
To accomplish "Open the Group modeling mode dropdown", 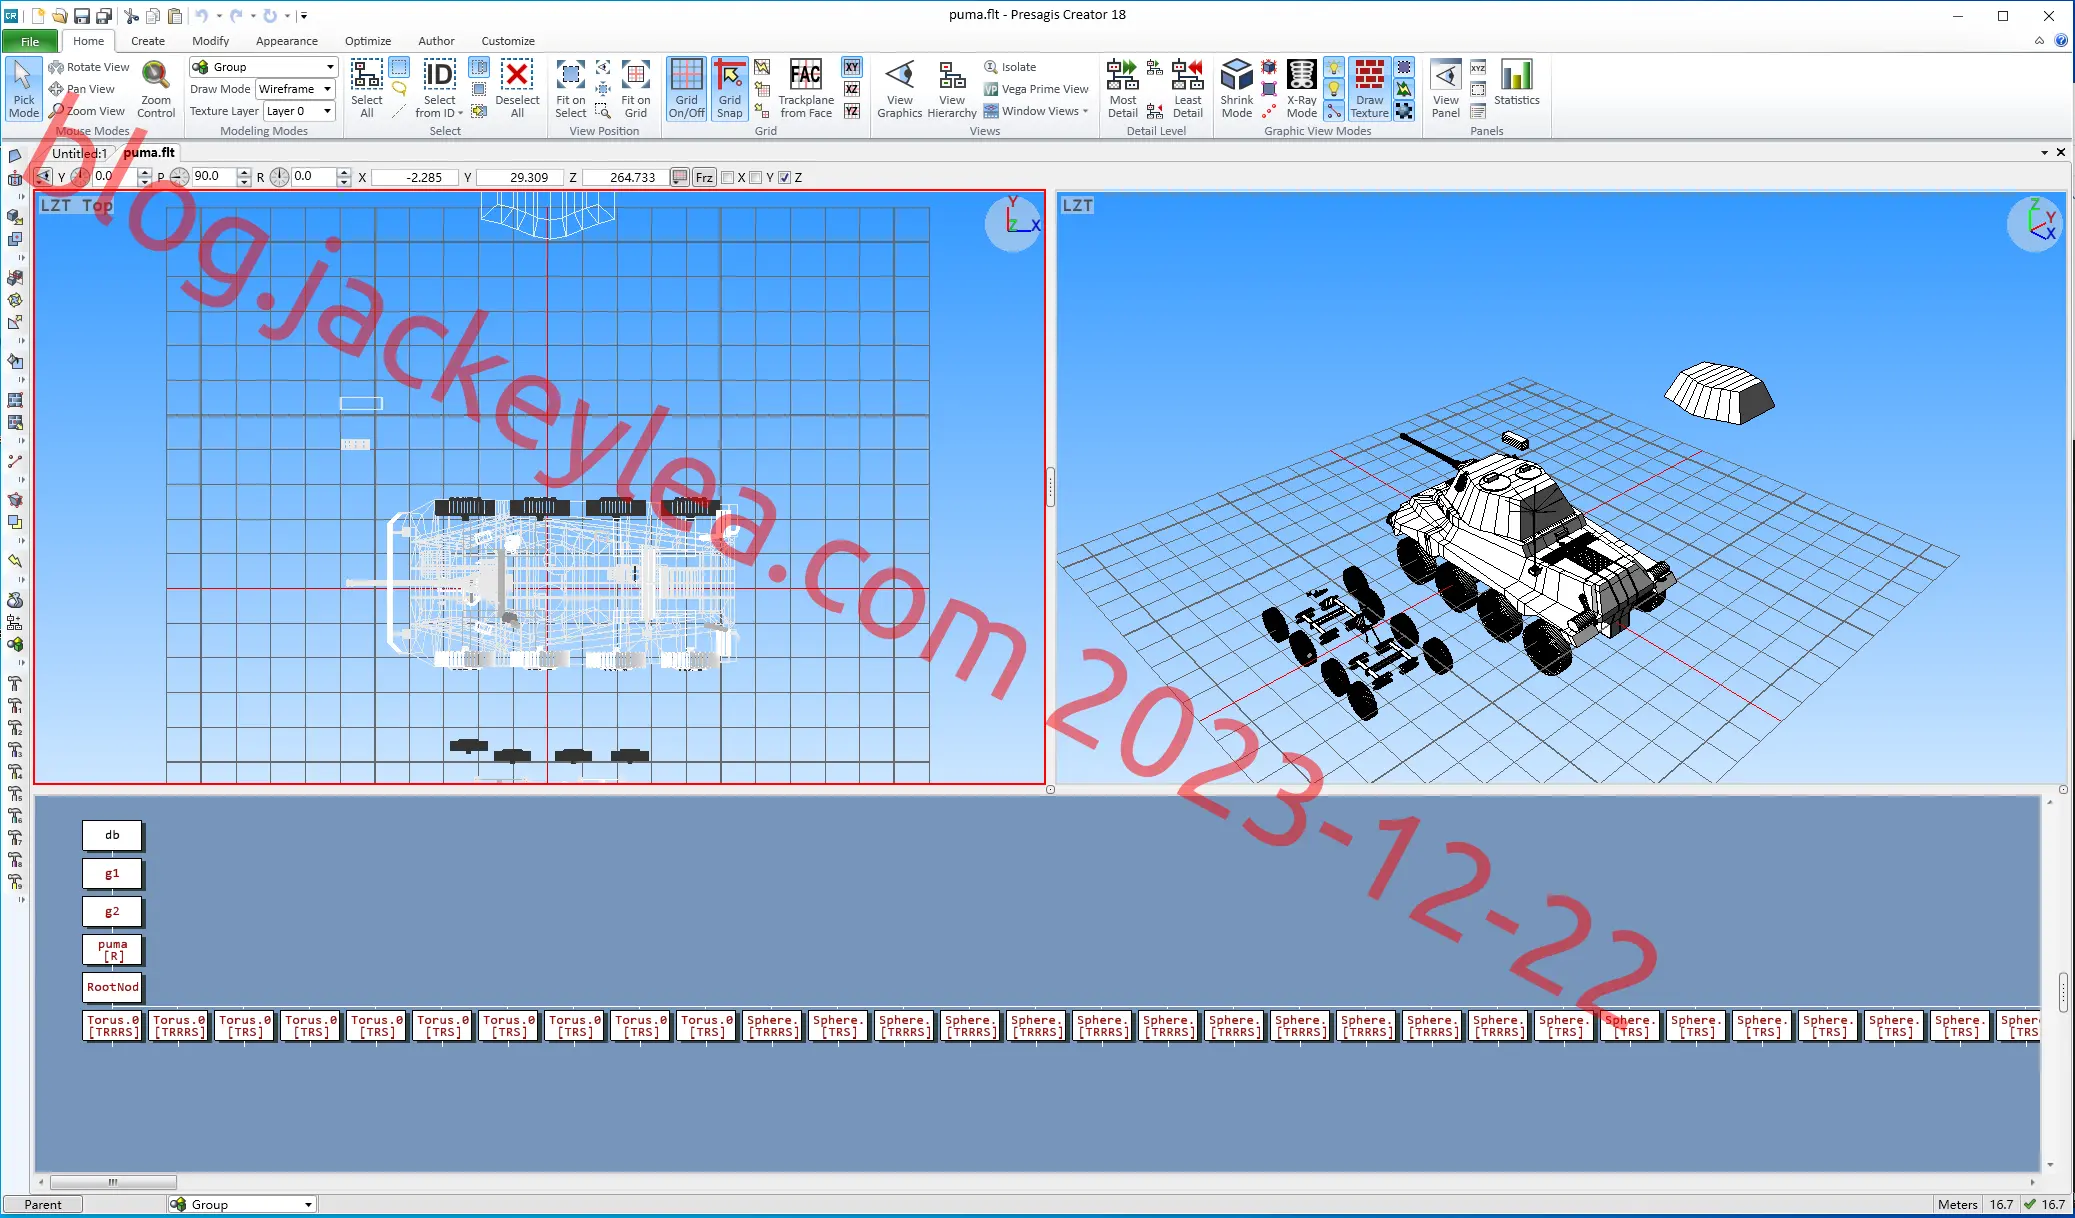I will [264, 67].
